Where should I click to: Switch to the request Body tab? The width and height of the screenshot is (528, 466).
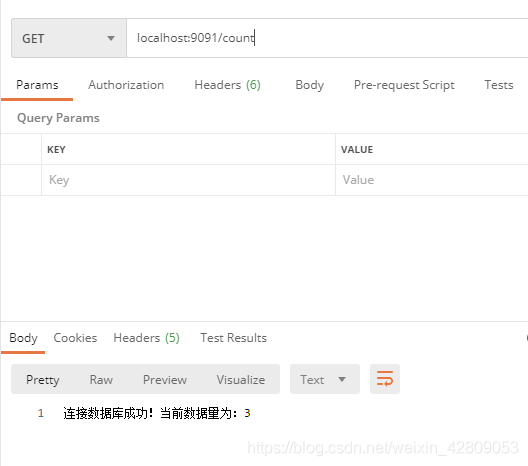[x=309, y=85]
